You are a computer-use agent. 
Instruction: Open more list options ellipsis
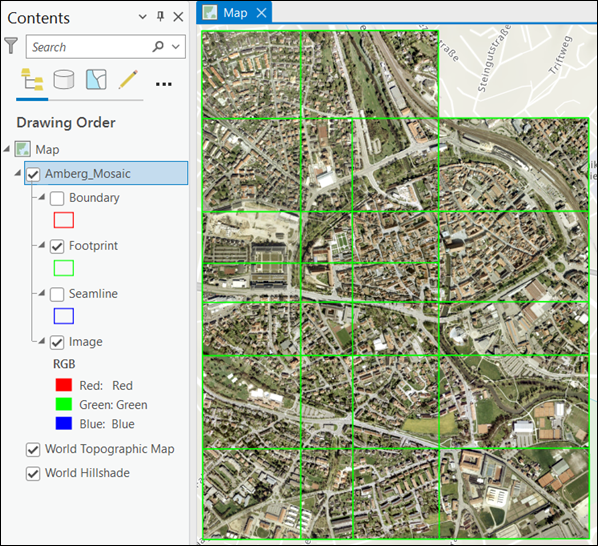(x=164, y=84)
